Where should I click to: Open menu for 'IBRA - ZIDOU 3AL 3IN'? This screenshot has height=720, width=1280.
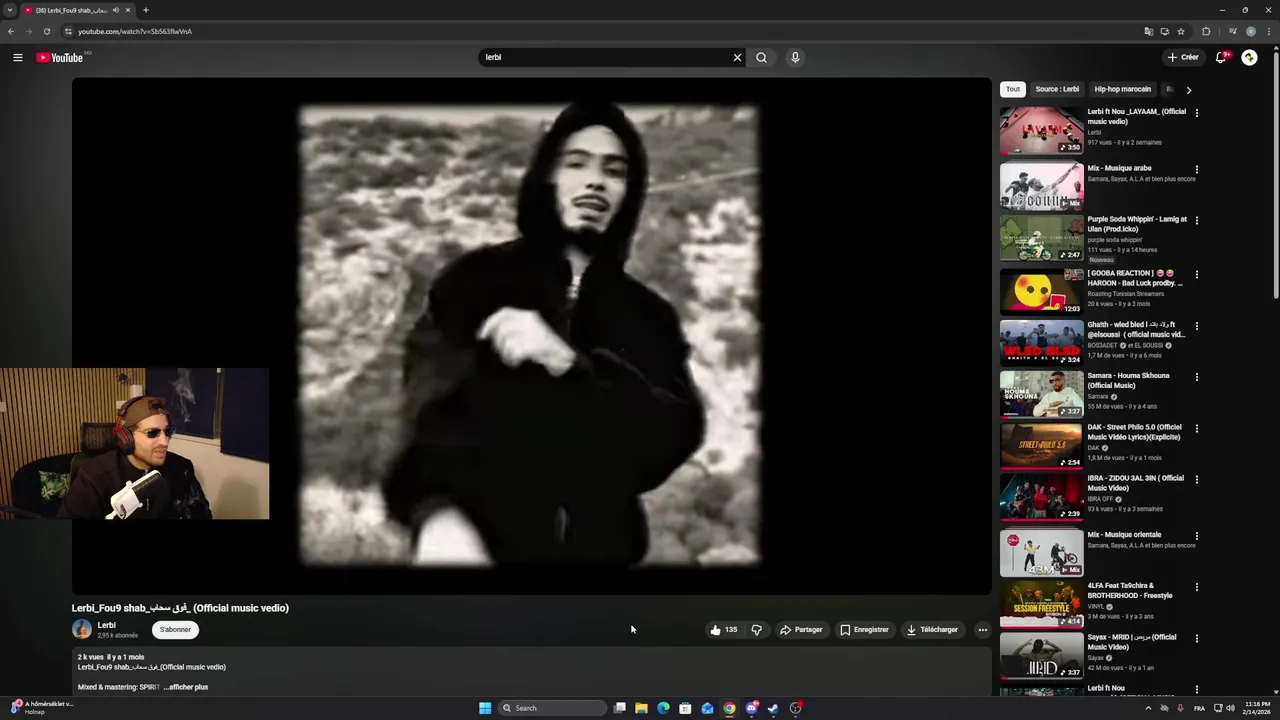click(x=1196, y=480)
